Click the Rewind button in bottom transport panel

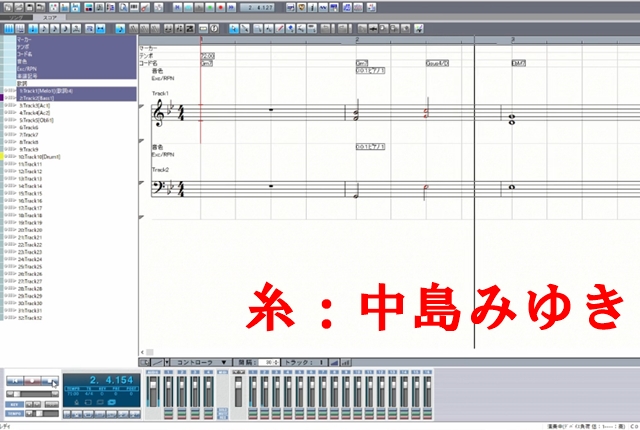coord(15,381)
